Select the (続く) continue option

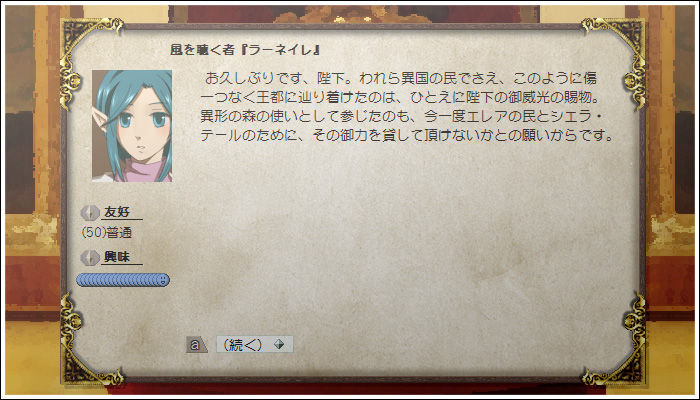254,345
